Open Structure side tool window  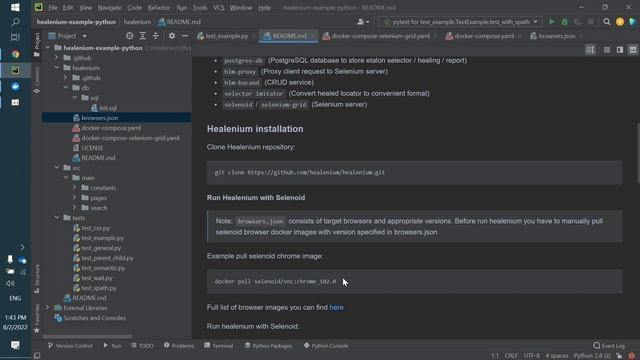click(37, 279)
